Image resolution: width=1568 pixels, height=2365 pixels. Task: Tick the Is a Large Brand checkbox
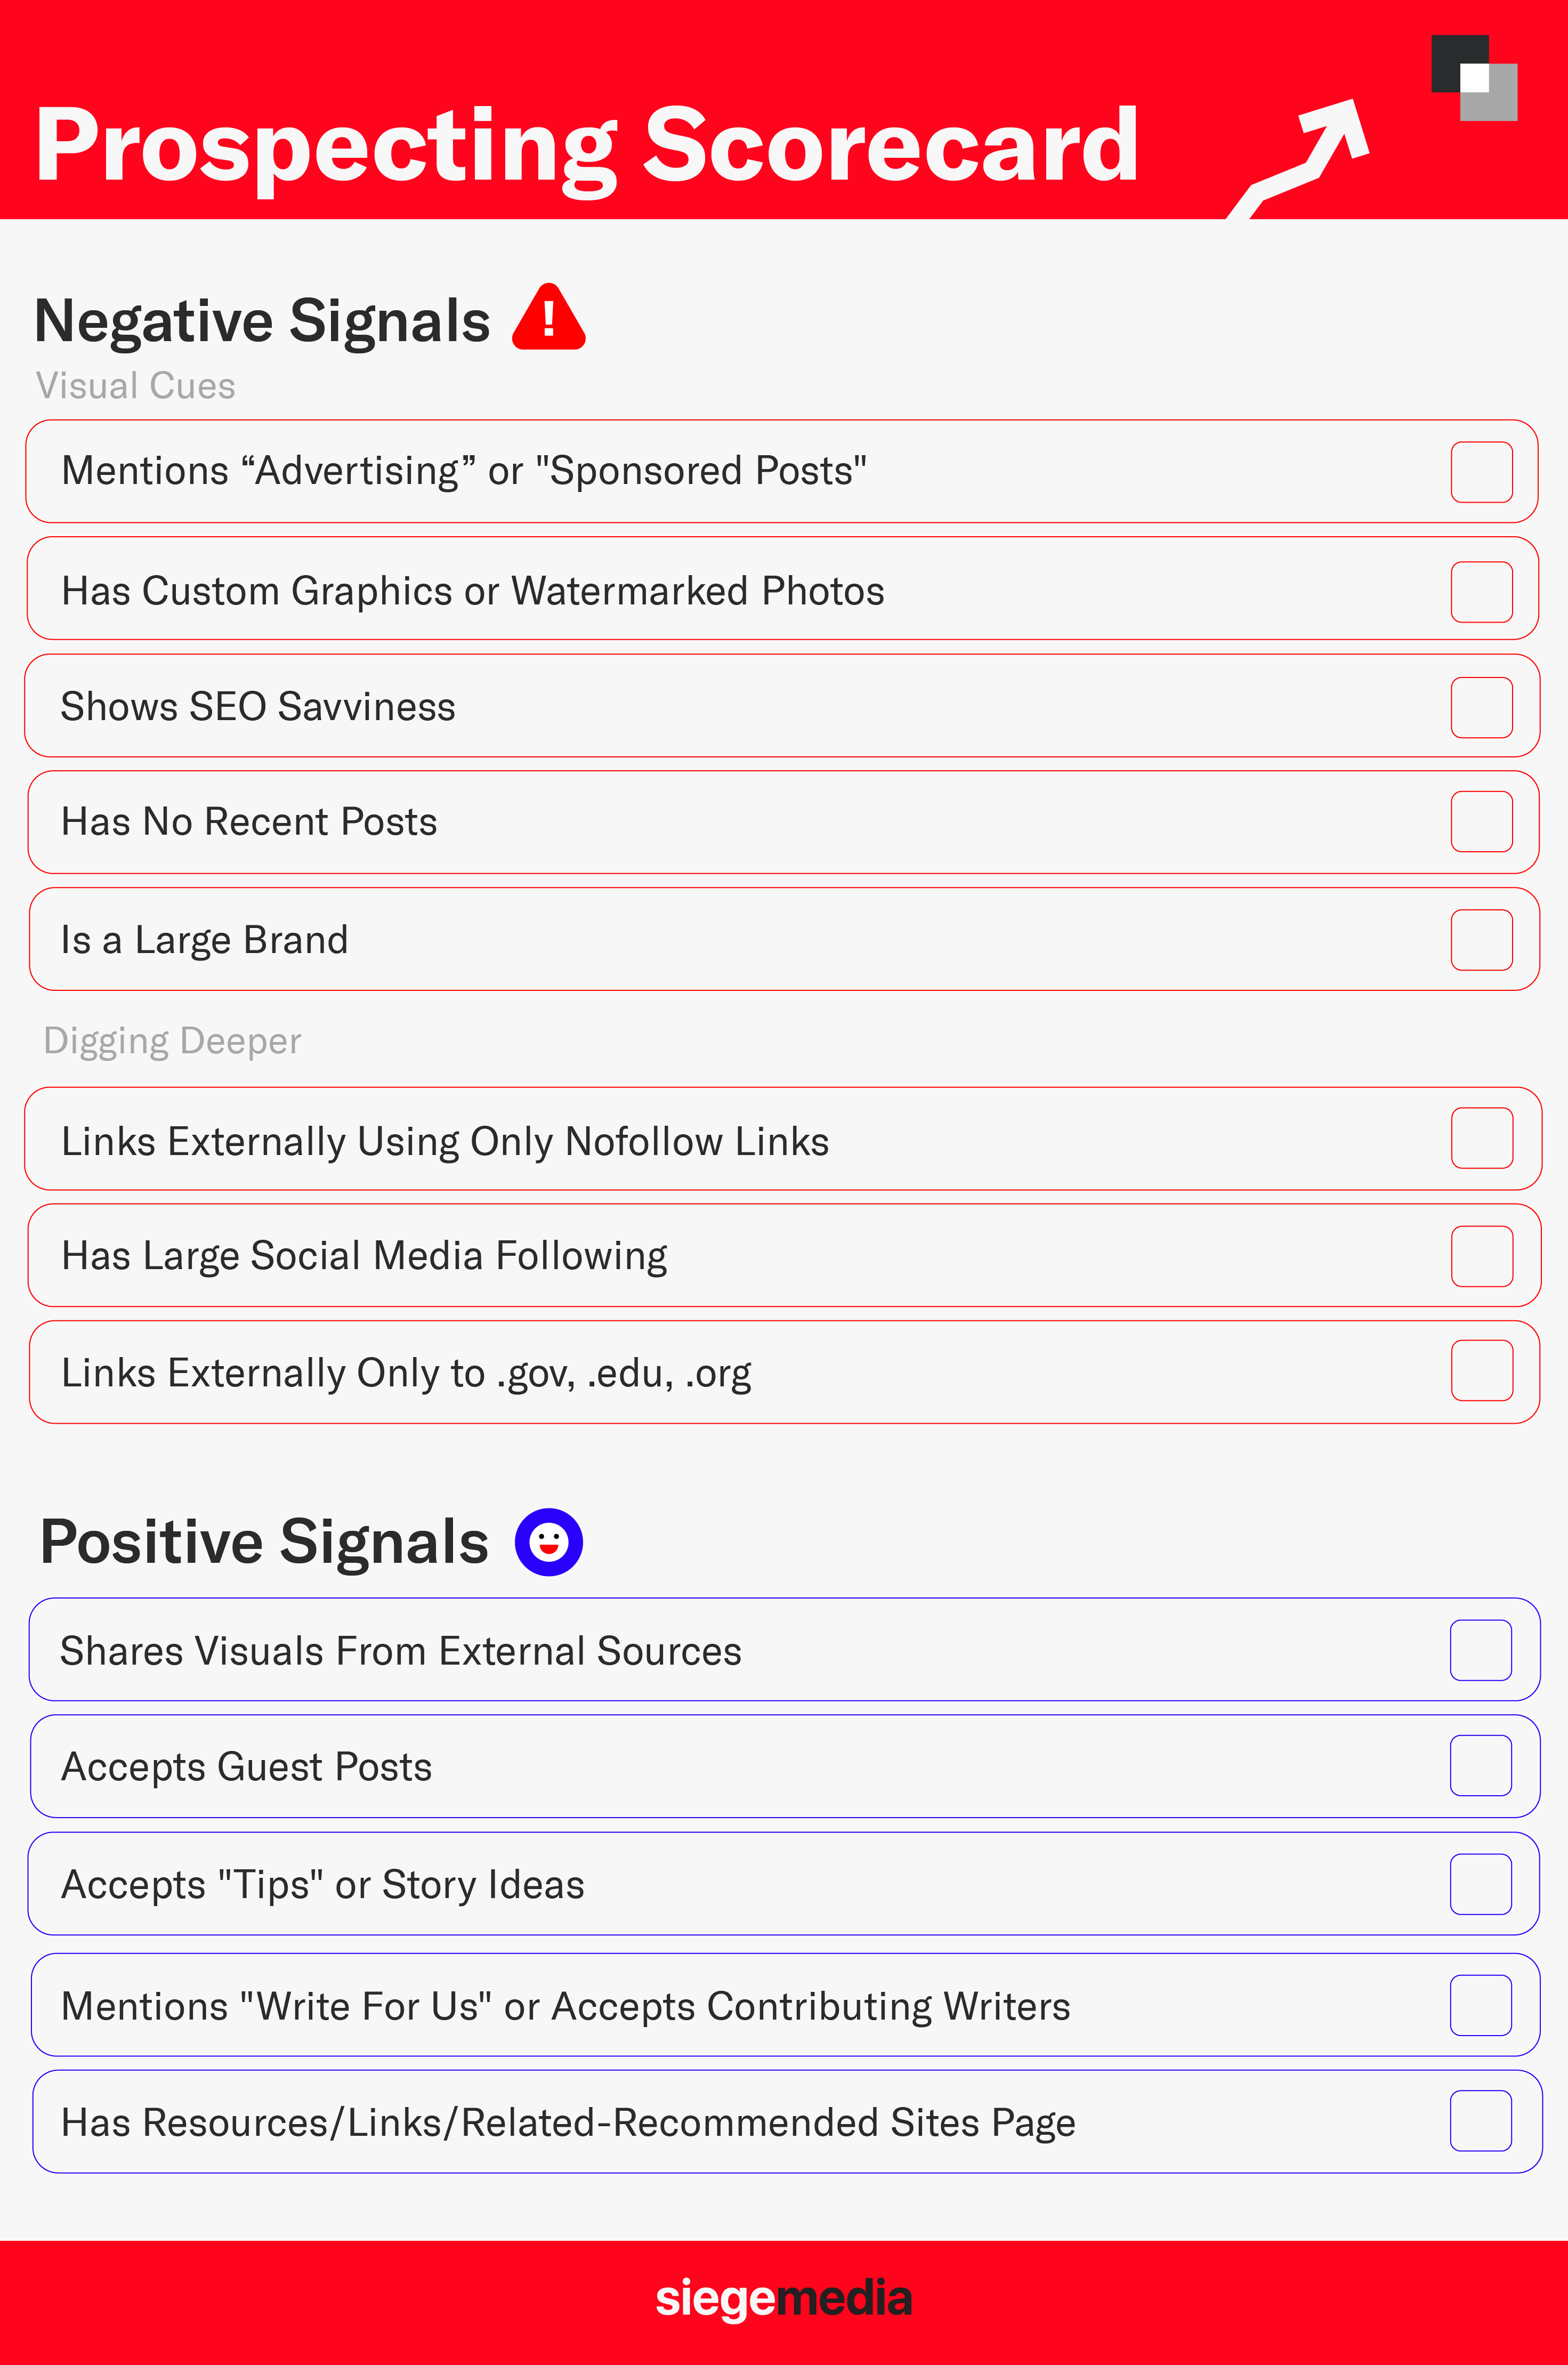pyautogui.click(x=1481, y=940)
